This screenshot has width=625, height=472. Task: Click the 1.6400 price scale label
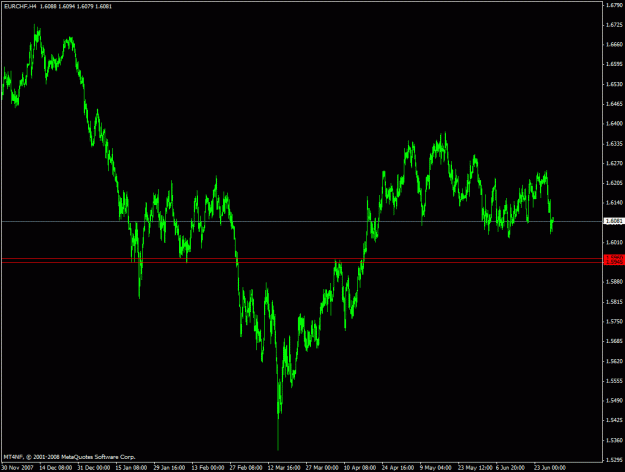point(614,124)
